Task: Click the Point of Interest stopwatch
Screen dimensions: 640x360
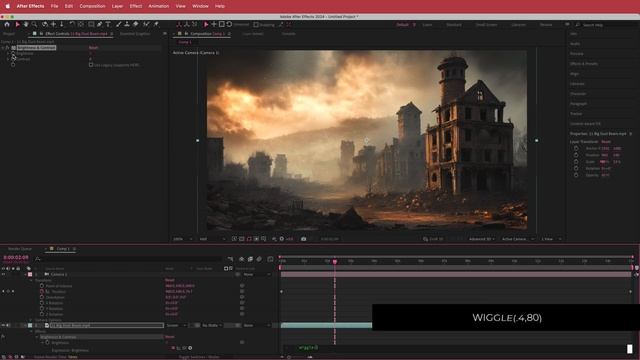Action: click(42, 286)
